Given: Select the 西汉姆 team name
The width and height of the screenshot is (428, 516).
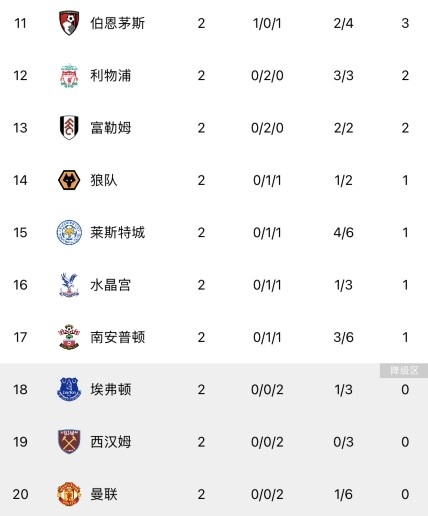Looking at the screenshot, I should pos(111,442).
